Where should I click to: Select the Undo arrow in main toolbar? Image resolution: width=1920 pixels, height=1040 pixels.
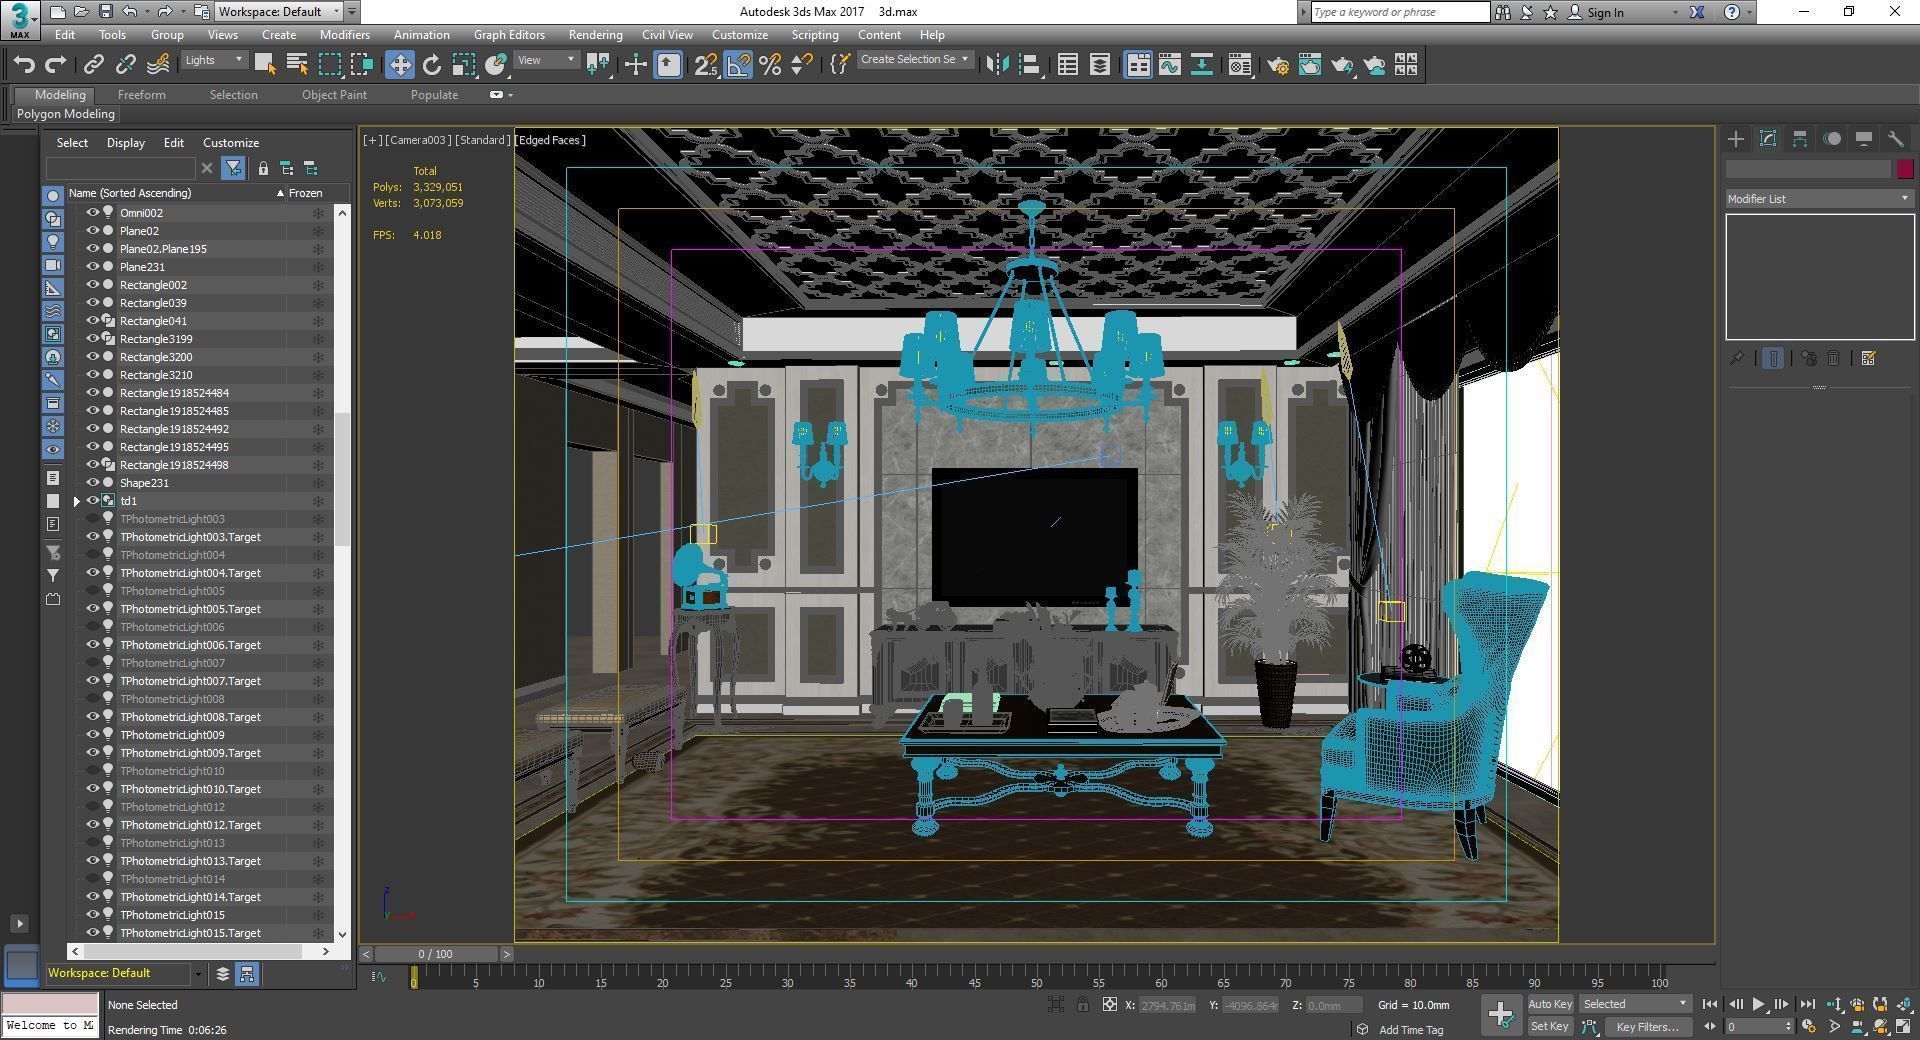24,65
